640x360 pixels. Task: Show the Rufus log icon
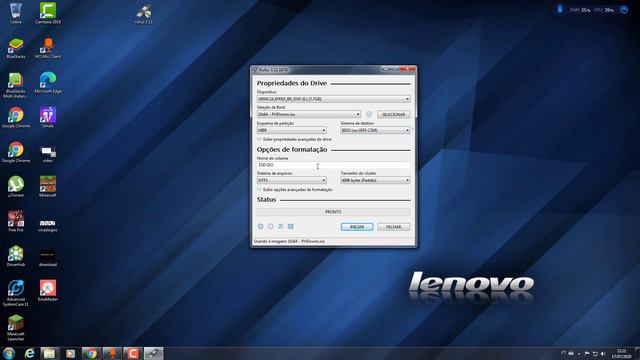coord(291,226)
